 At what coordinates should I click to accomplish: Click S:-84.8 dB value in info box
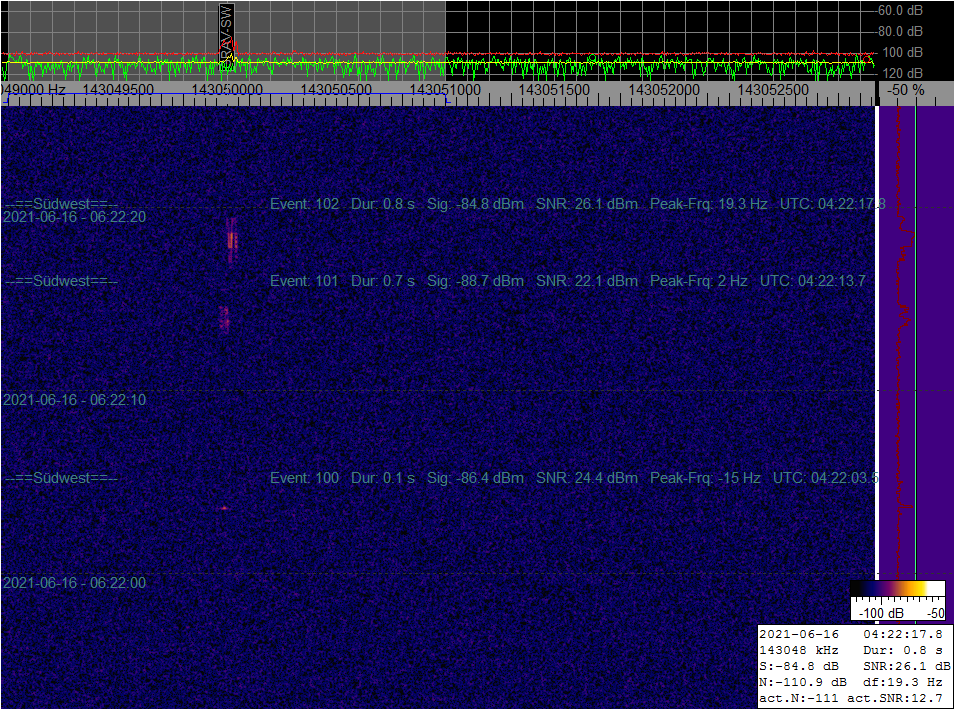tap(798, 666)
